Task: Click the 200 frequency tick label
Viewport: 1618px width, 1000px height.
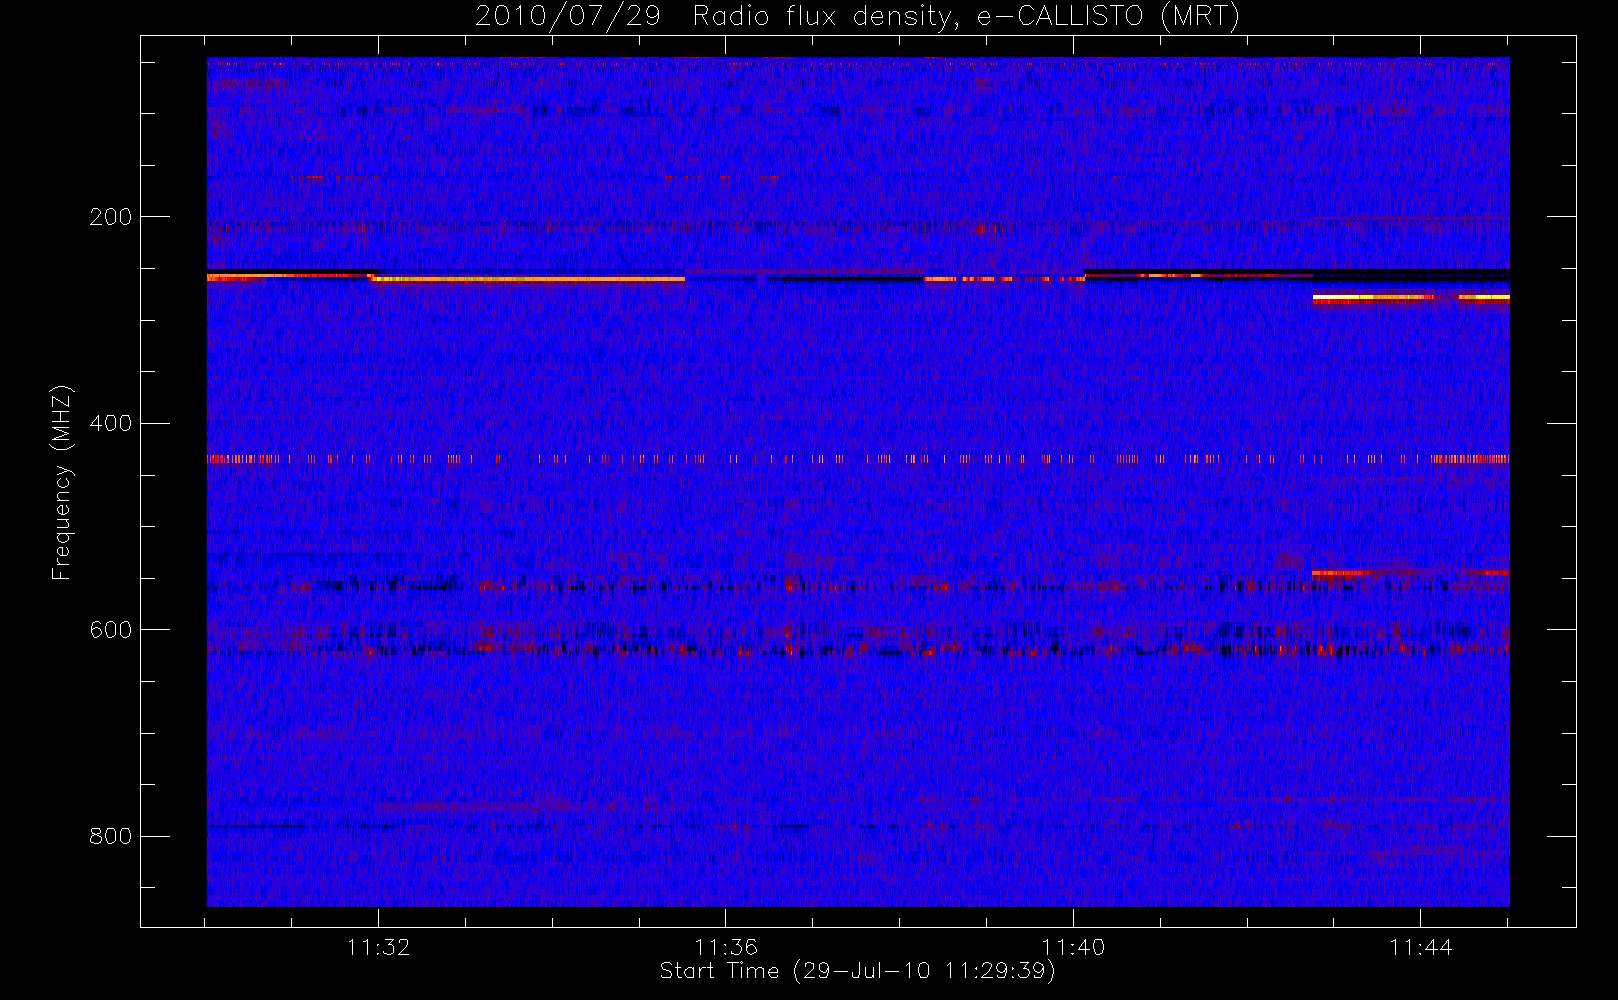Action: [x=110, y=217]
